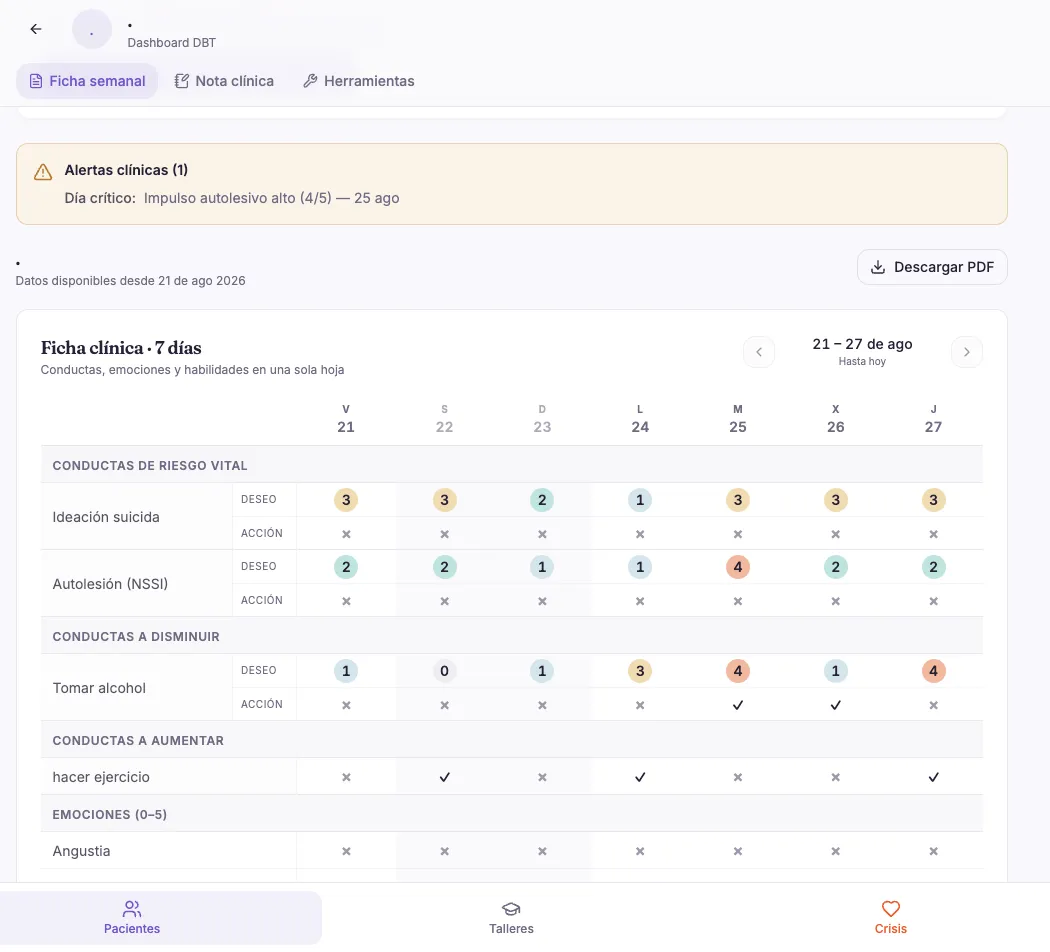This screenshot has width=1050, height=952.
Task: Go to the previous week
Action: pos(759,352)
